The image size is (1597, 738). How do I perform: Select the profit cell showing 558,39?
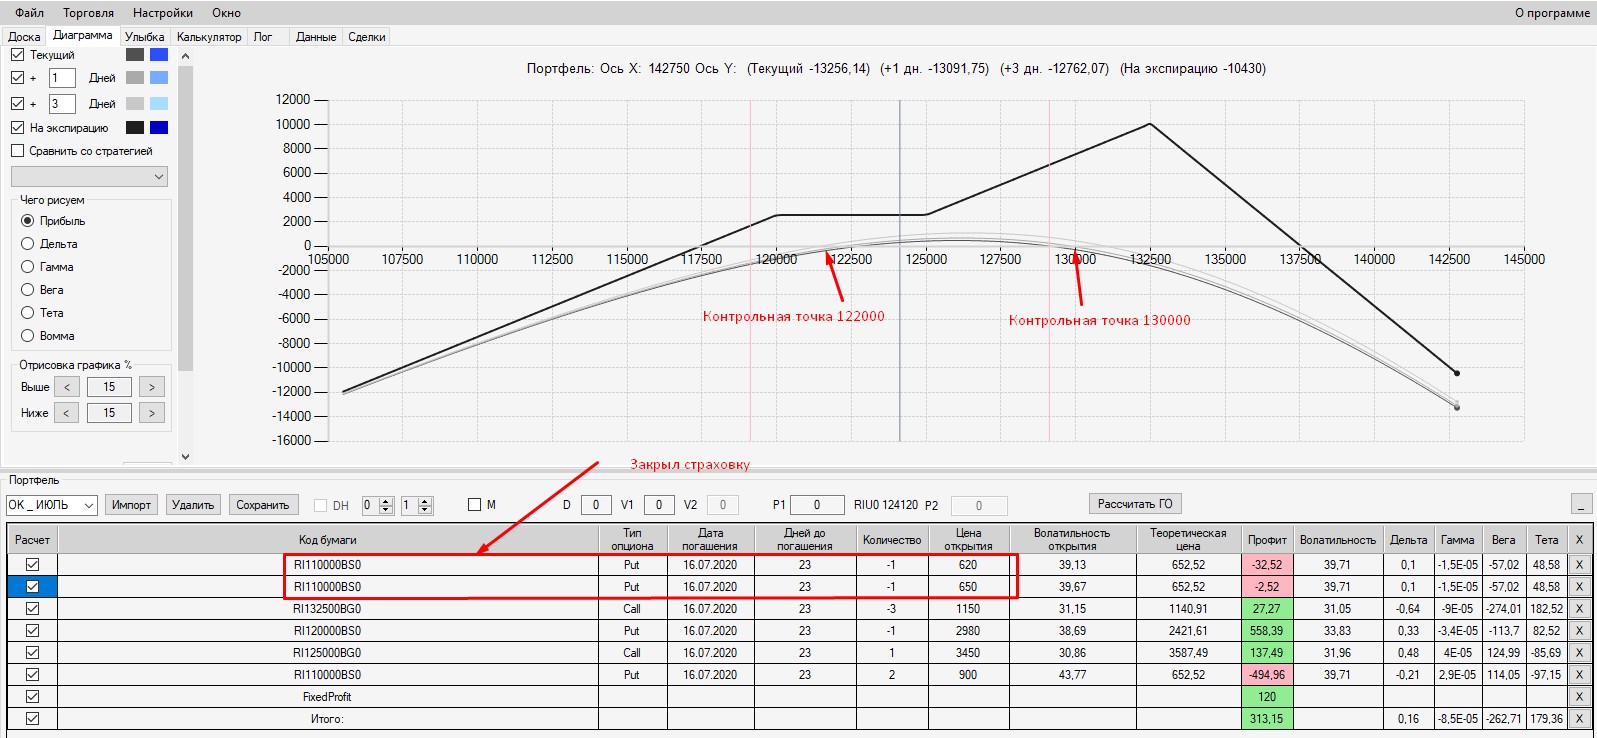coord(1267,631)
